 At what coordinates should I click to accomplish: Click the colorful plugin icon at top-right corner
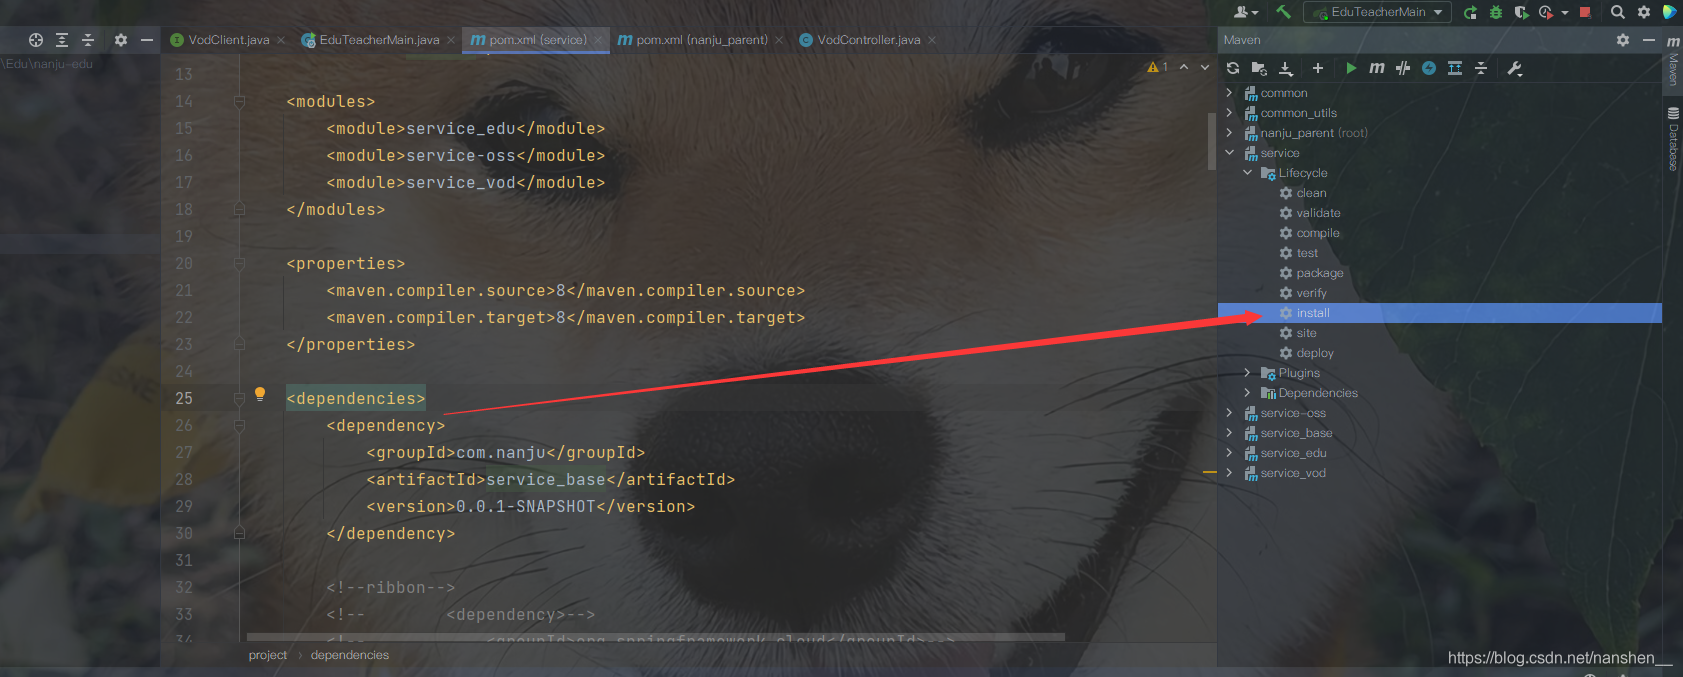click(x=1669, y=12)
